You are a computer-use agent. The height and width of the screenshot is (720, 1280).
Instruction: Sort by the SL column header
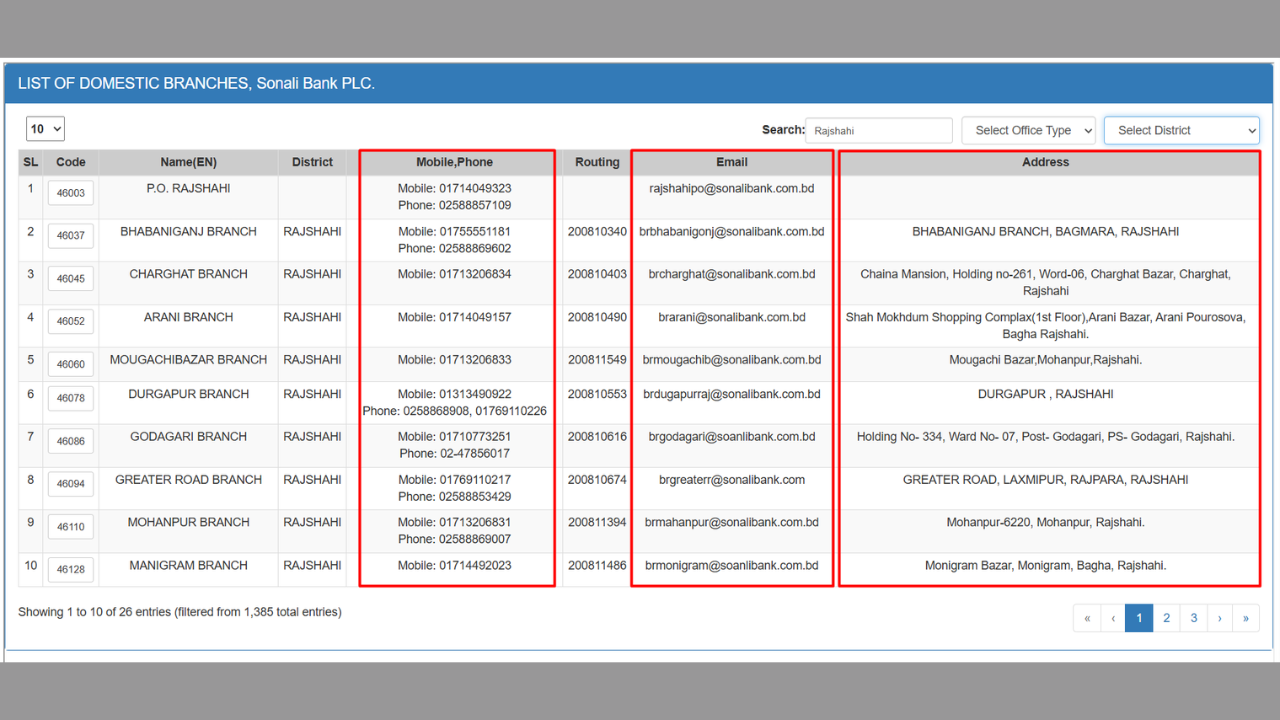(30, 162)
